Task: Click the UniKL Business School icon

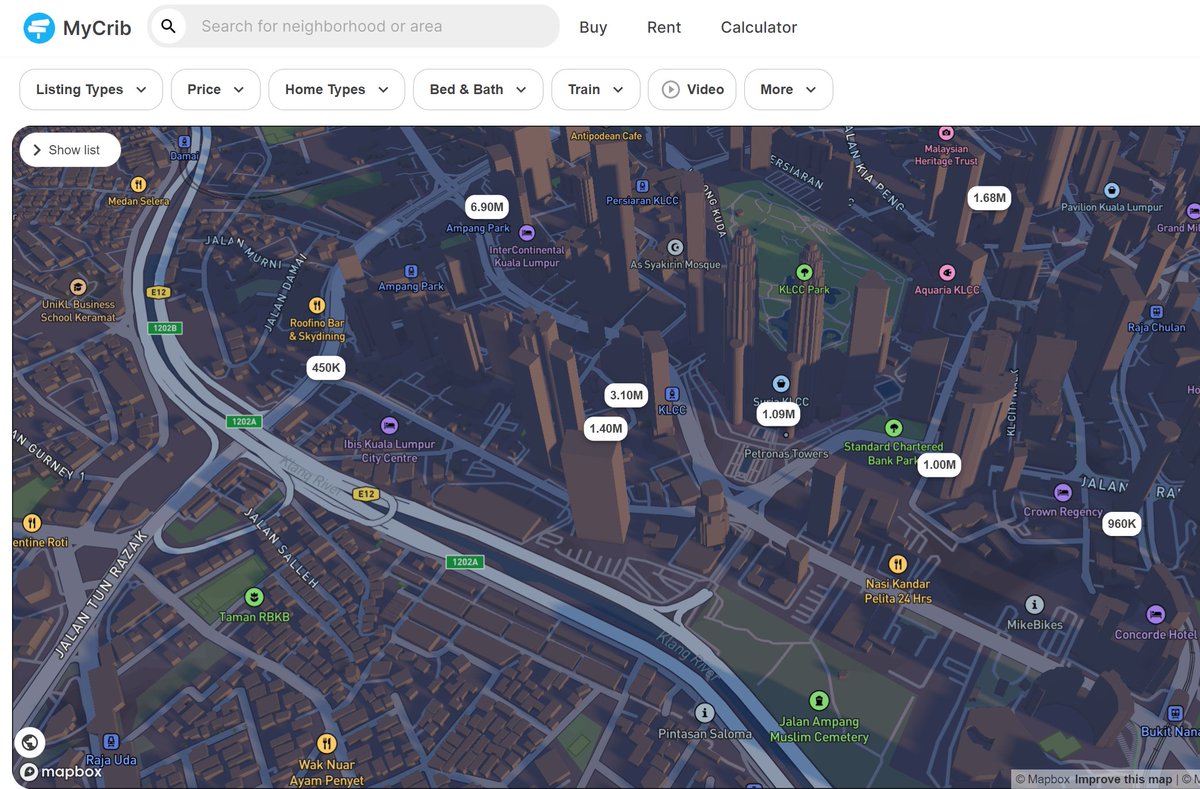Action: point(78,287)
